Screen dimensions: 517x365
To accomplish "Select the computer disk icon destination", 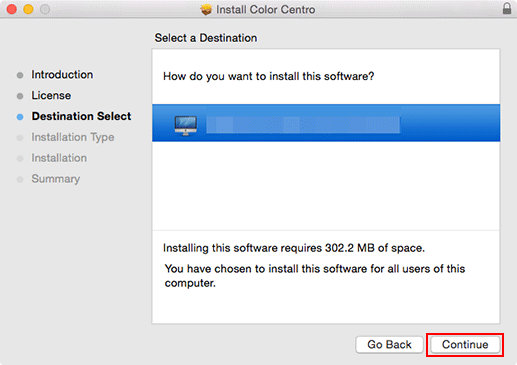I will tap(186, 125).
